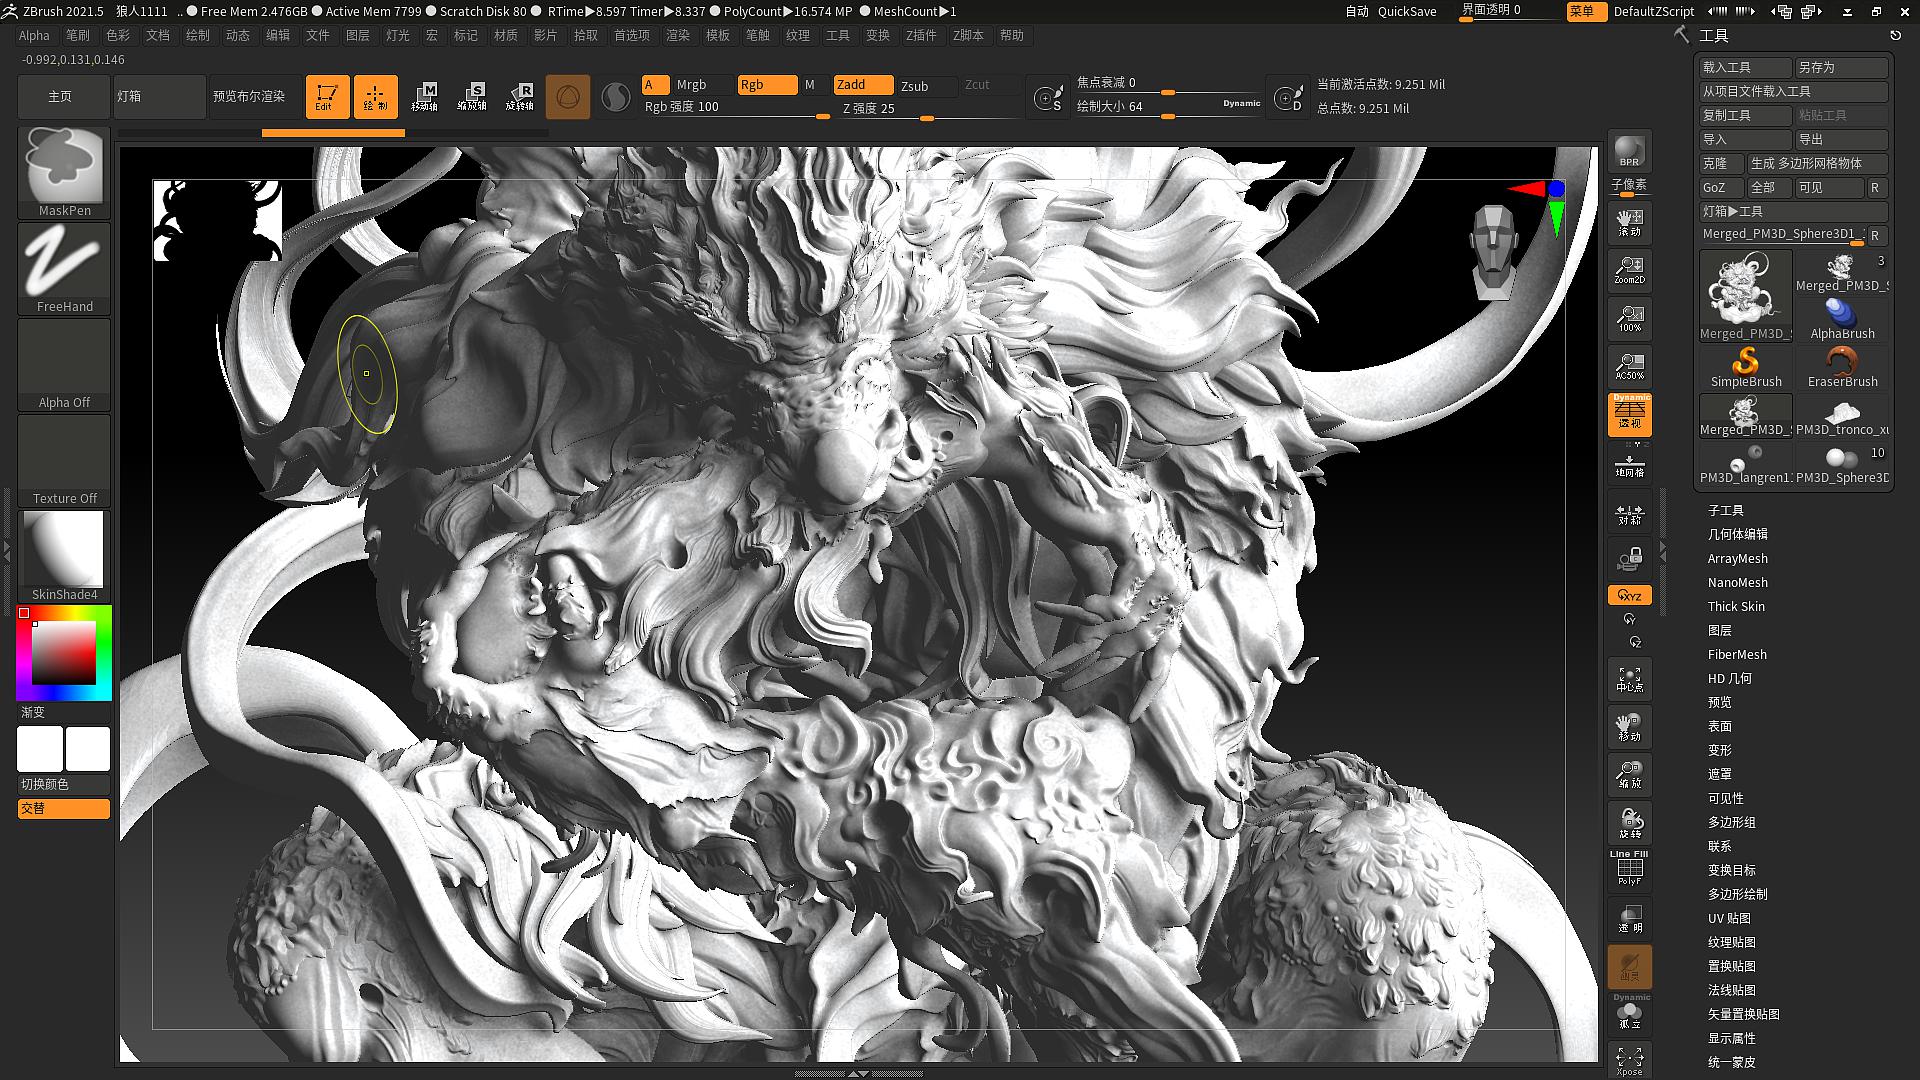Click the QuickSave button
1920x1080 pixels.
point(1407,11)
